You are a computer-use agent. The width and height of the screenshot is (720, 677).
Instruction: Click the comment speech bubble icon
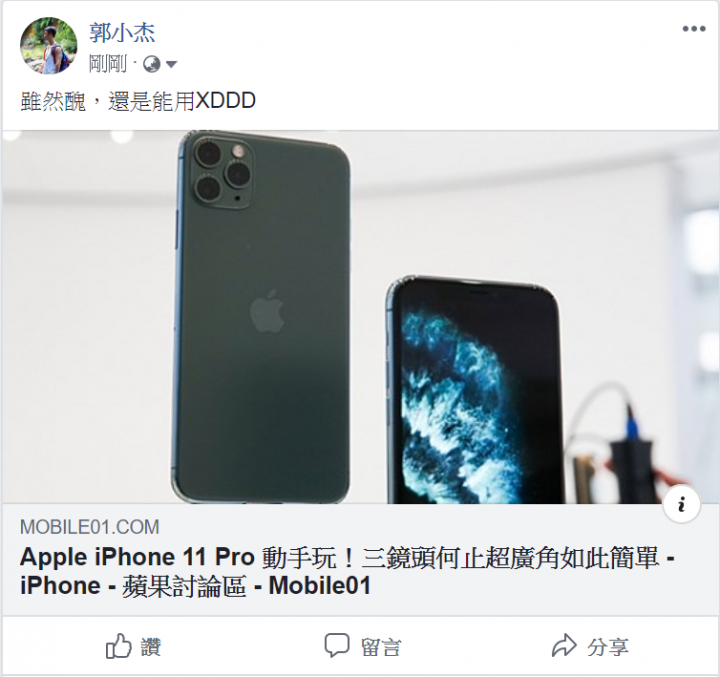(337, 645)
